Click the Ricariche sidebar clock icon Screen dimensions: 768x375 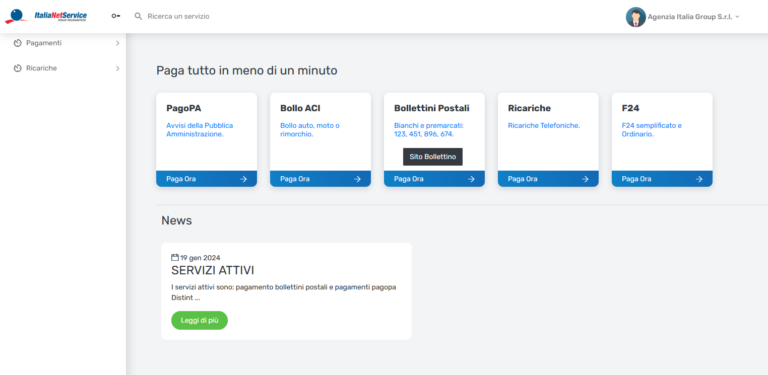pyautogui.click(x=18, y=68)
